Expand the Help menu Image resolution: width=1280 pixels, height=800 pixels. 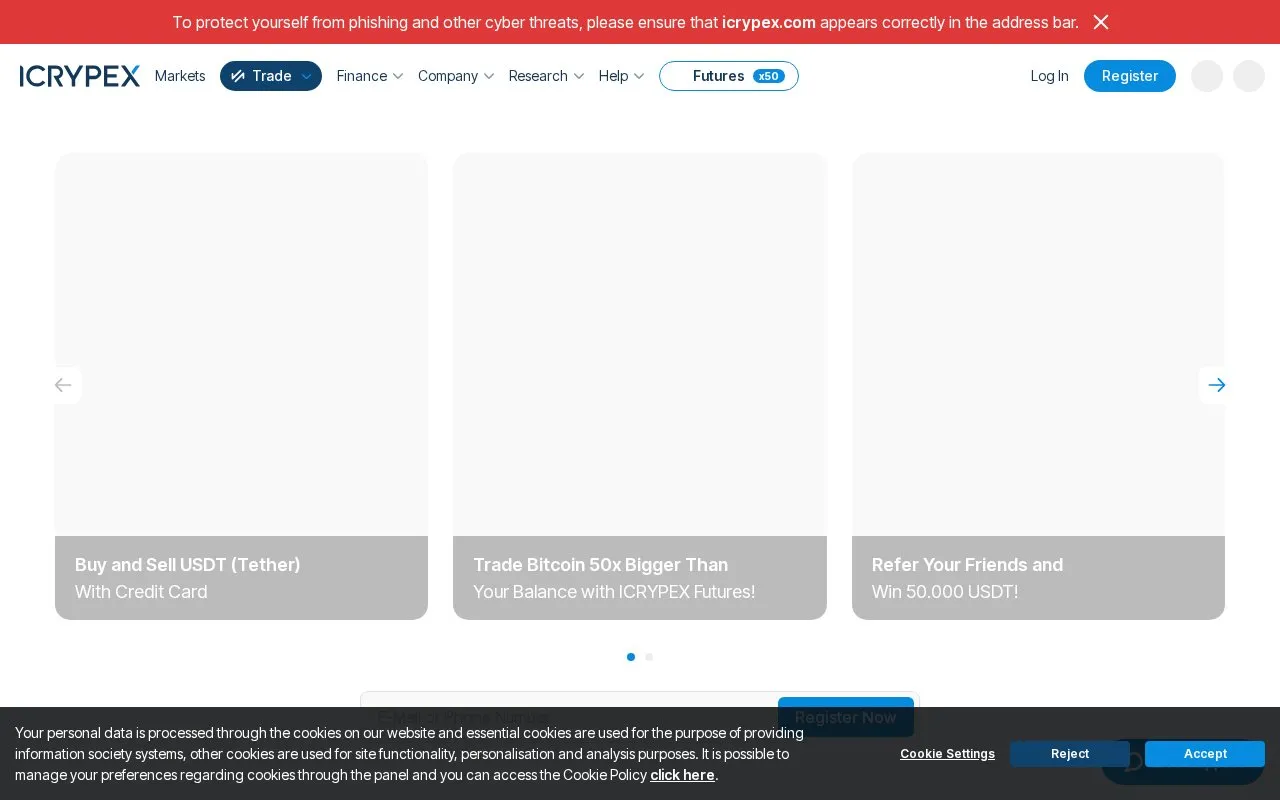(621, 76)
